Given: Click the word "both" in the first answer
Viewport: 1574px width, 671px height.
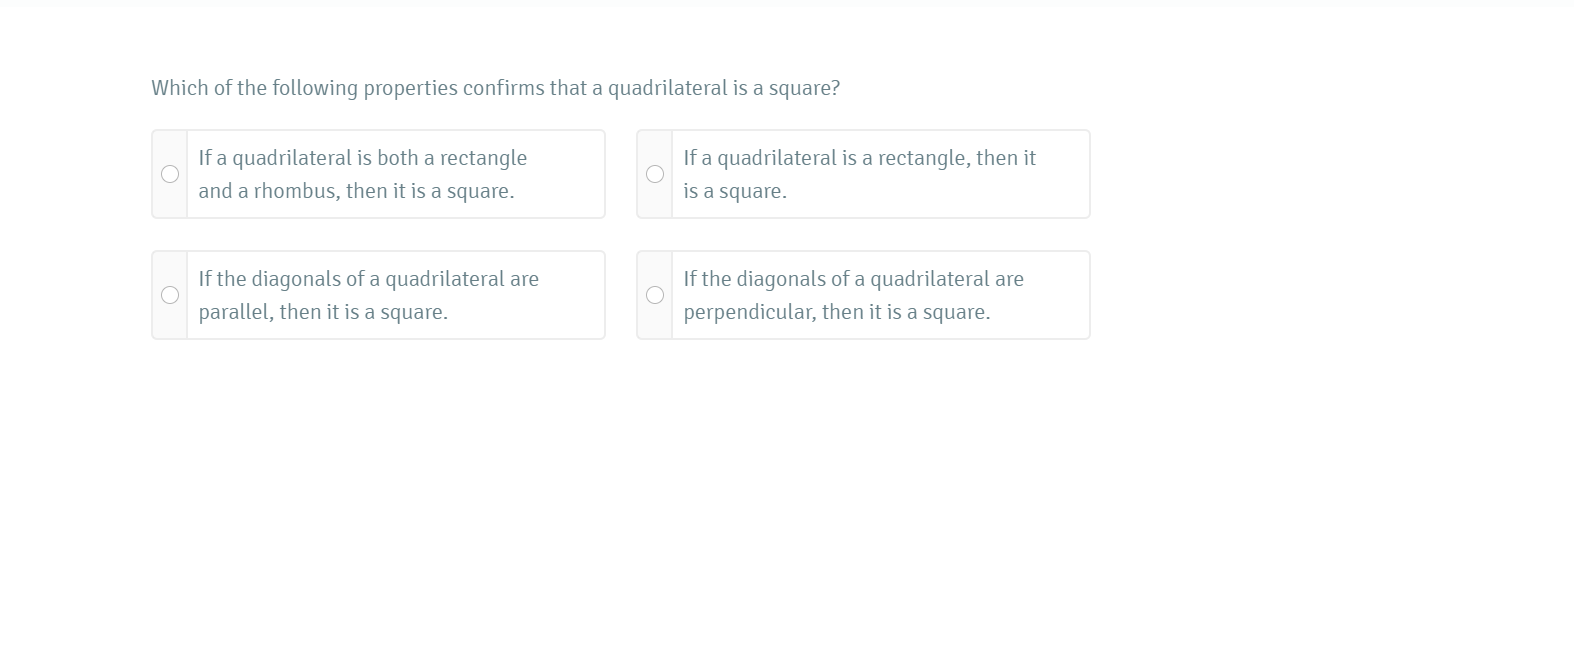Looking at the screenshot, I should pyautogui.click(x=397, y=158).
